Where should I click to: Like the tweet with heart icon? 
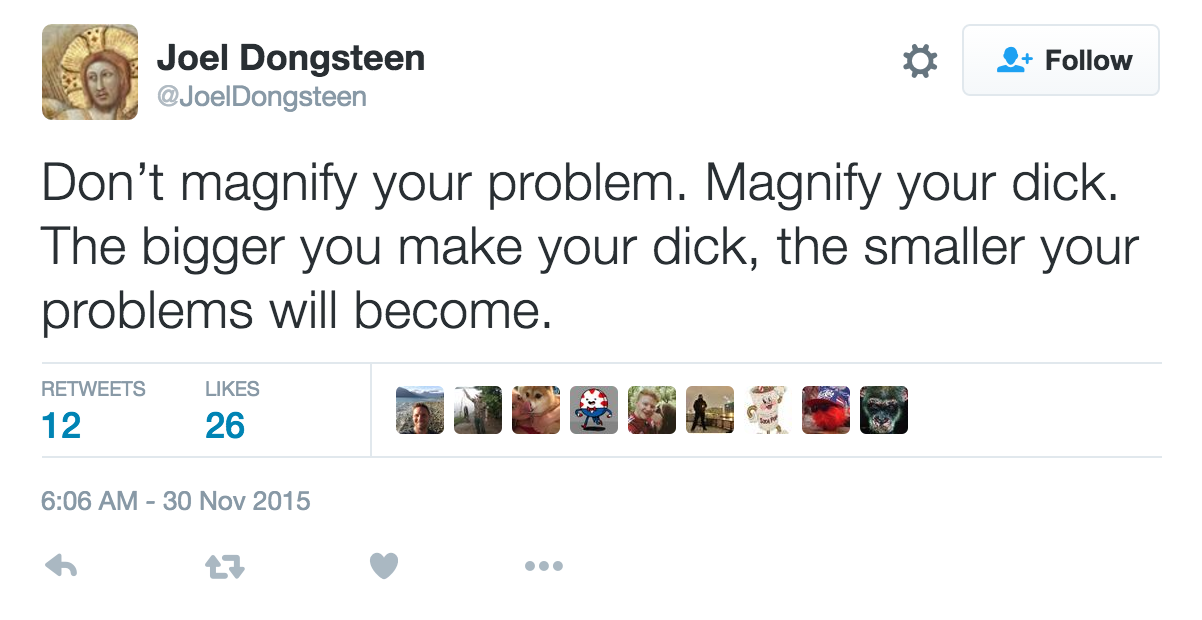[x=384, y=567]
